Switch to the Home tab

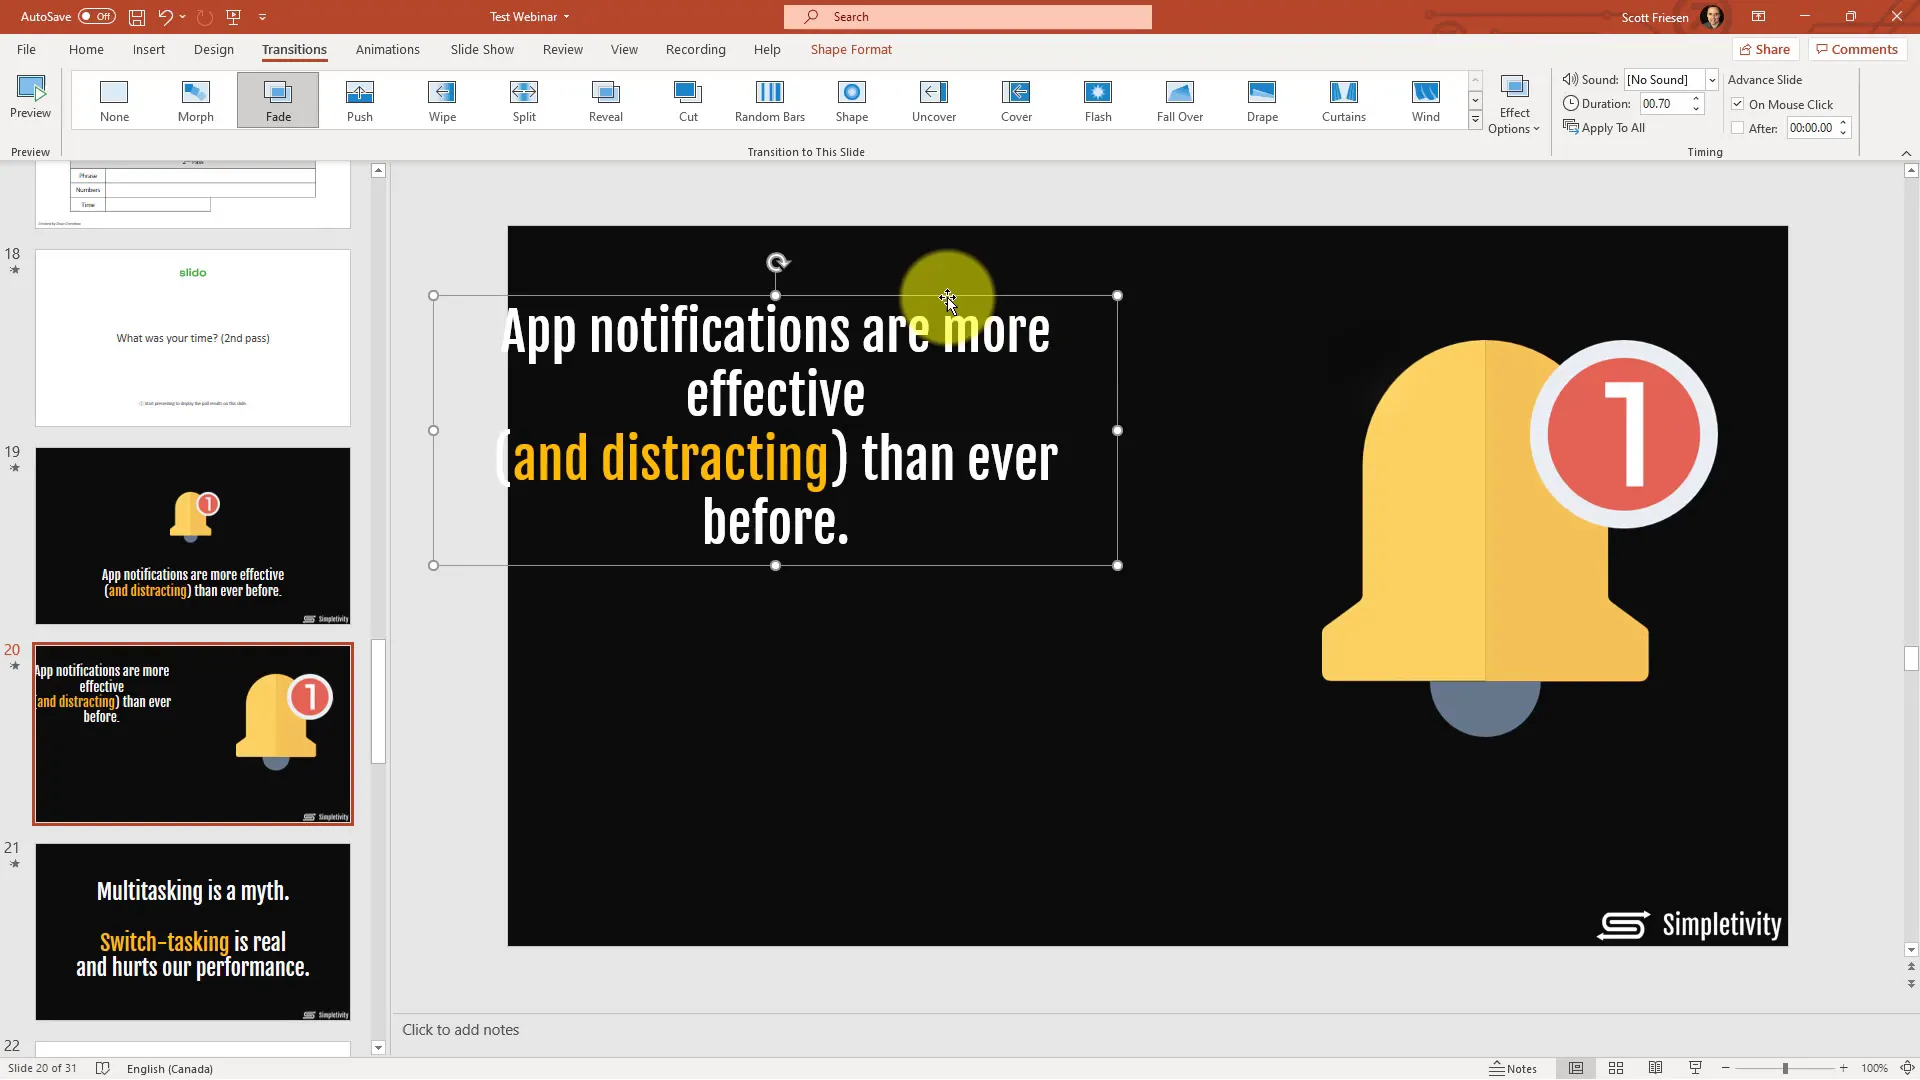click(x=86, y=49)
